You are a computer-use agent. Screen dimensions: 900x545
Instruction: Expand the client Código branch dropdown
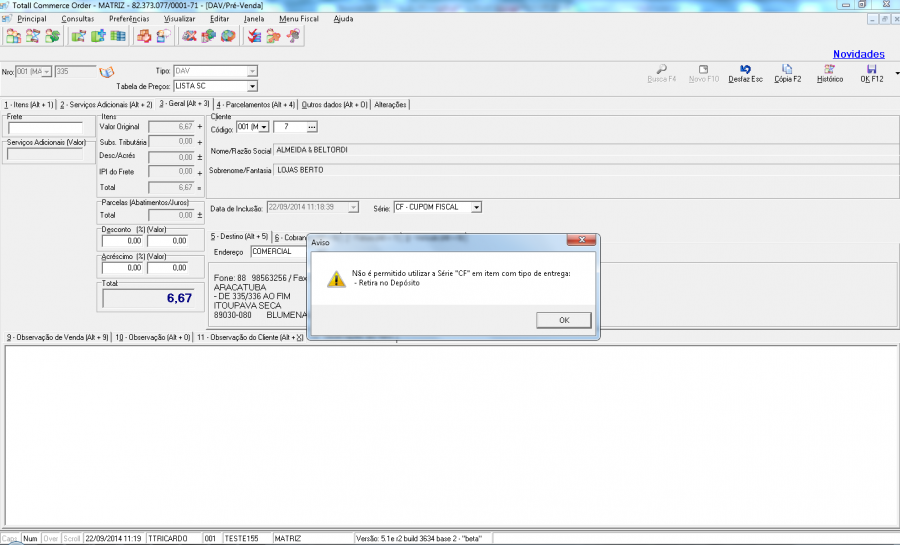point(265,127)
